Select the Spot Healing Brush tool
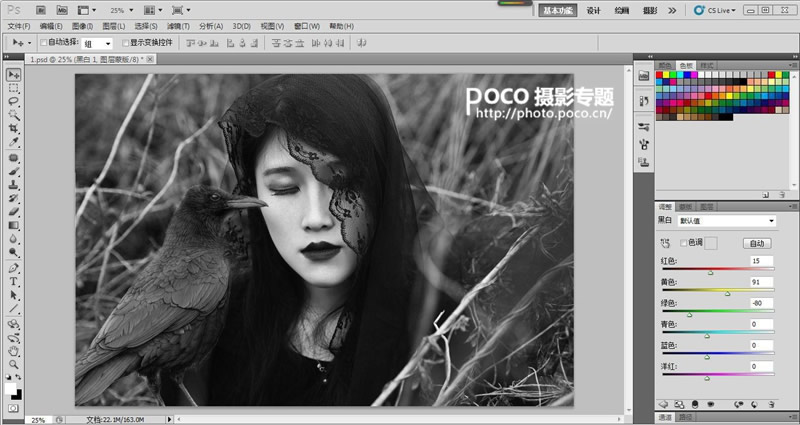800x425 pixels. coord(13,158)
